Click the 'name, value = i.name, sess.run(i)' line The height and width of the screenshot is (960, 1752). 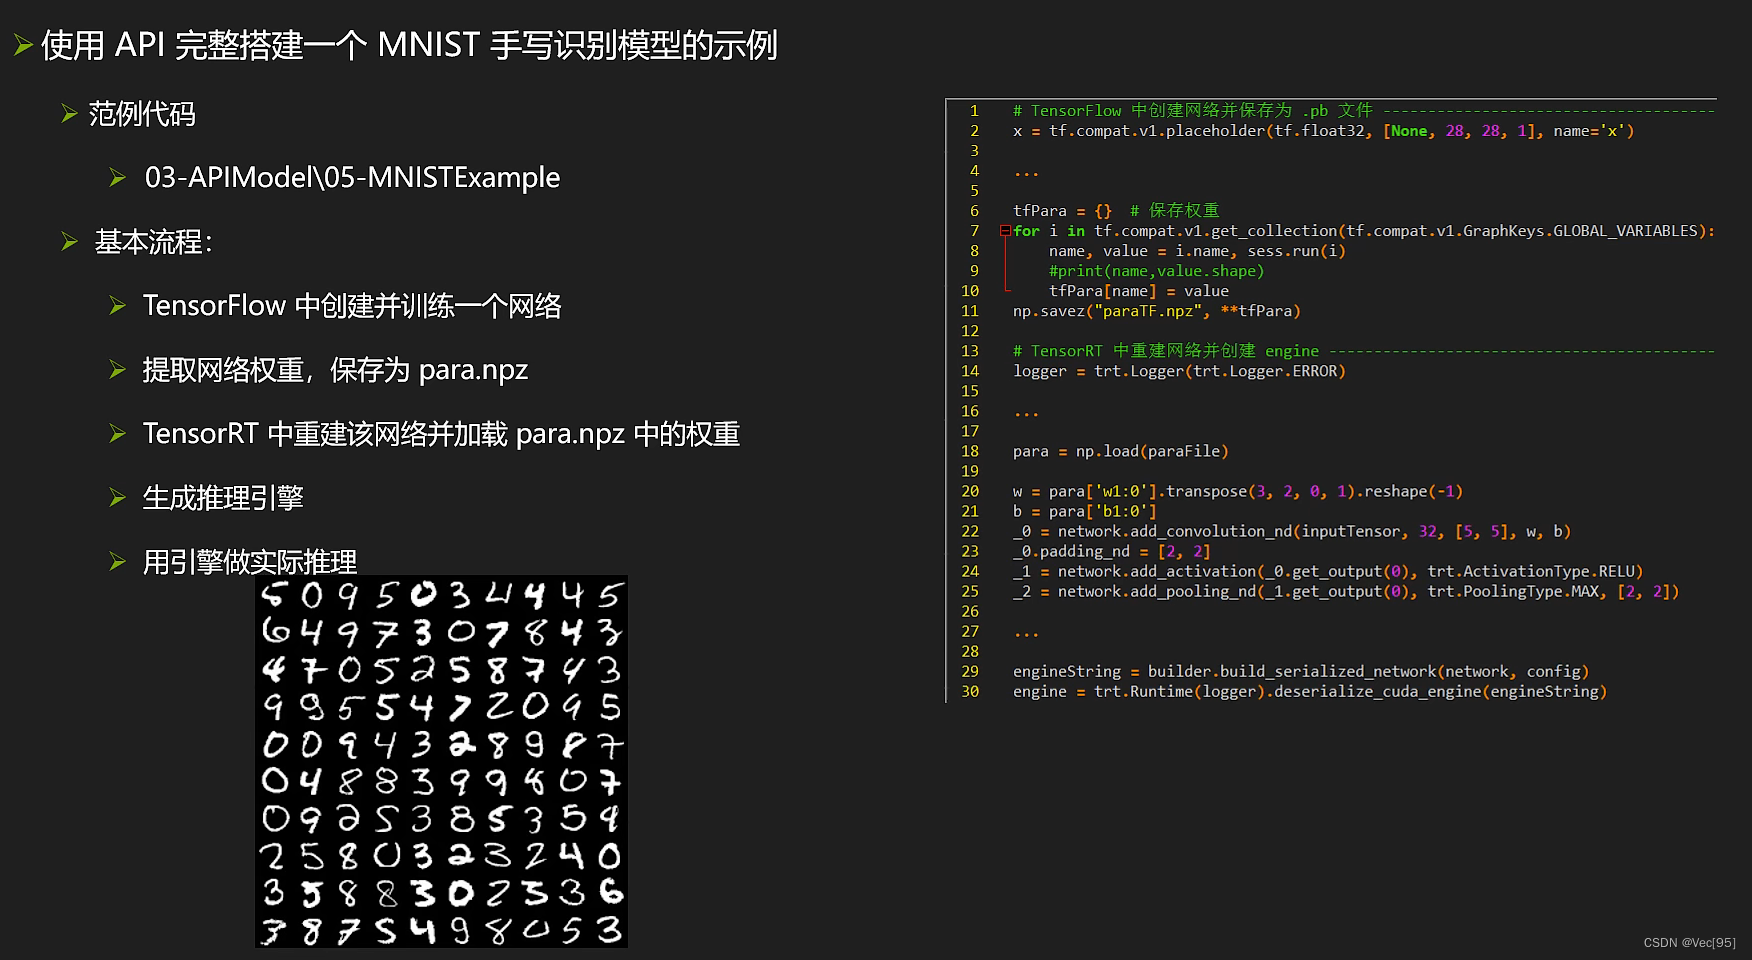1197,251
